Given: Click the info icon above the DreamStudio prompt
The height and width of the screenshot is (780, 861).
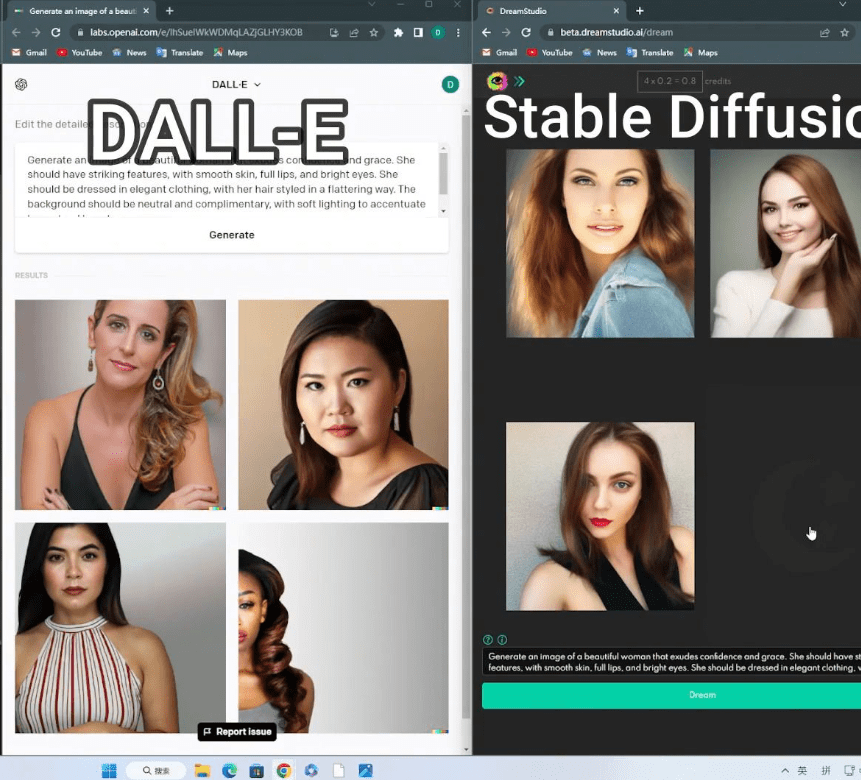Looking at the screenshot, I should point(502,640).
